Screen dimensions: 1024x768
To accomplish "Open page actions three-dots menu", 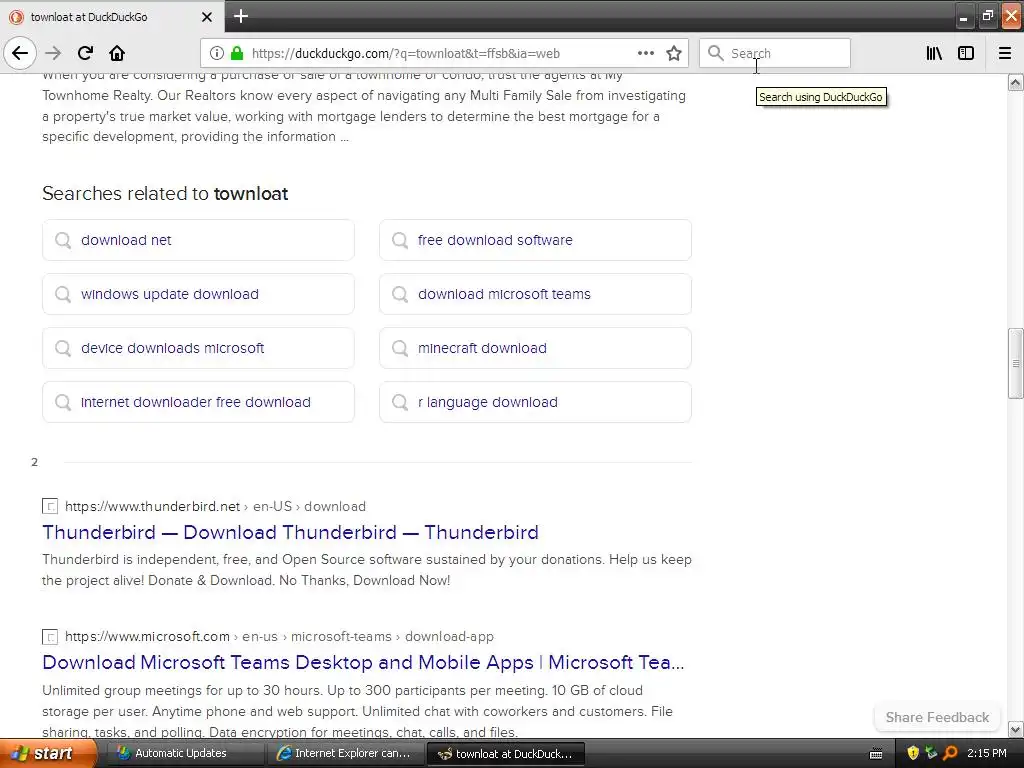I will click(x=645, y=53).
